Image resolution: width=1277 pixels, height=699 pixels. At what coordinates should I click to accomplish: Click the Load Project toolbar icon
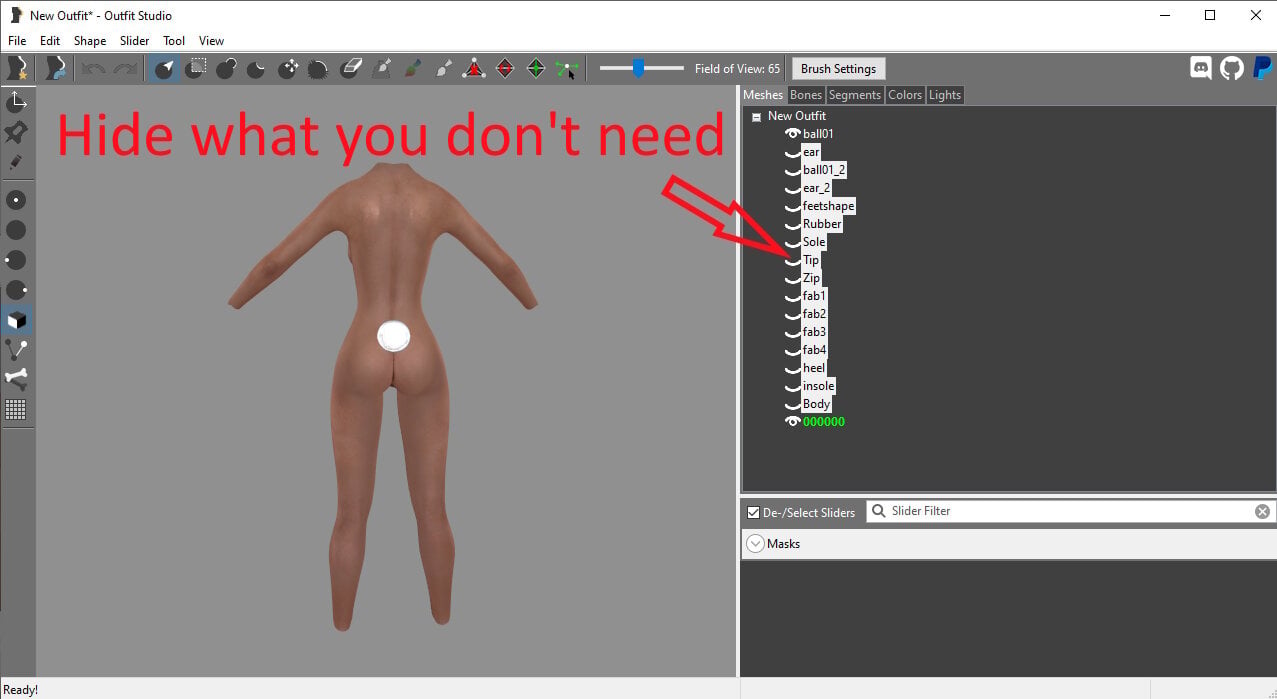56,68
